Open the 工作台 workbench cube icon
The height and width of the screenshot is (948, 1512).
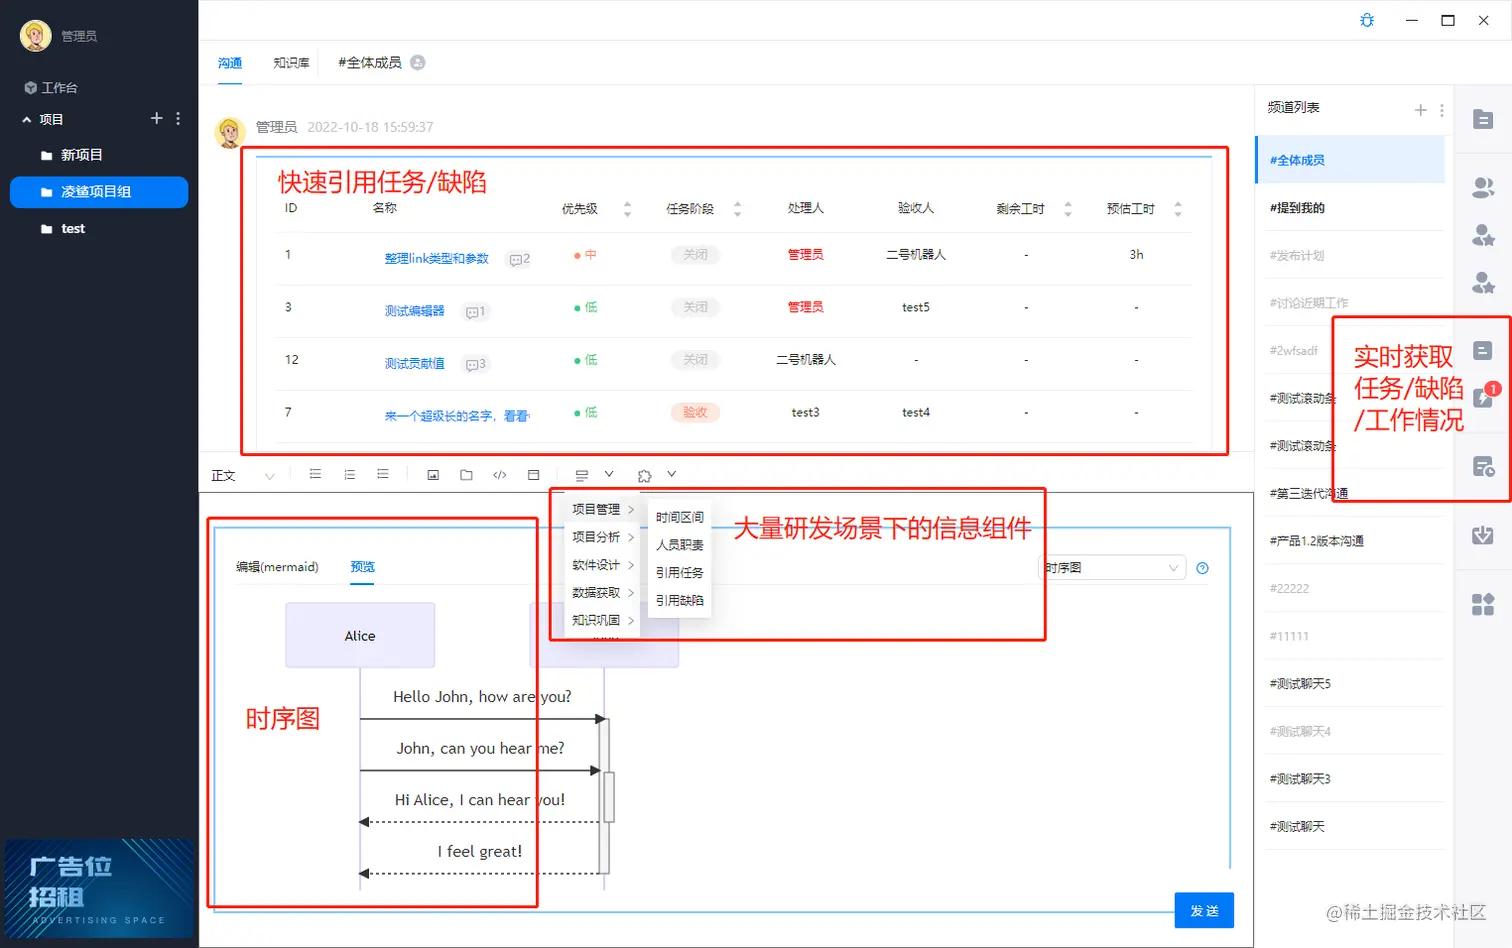pos(30,88)
